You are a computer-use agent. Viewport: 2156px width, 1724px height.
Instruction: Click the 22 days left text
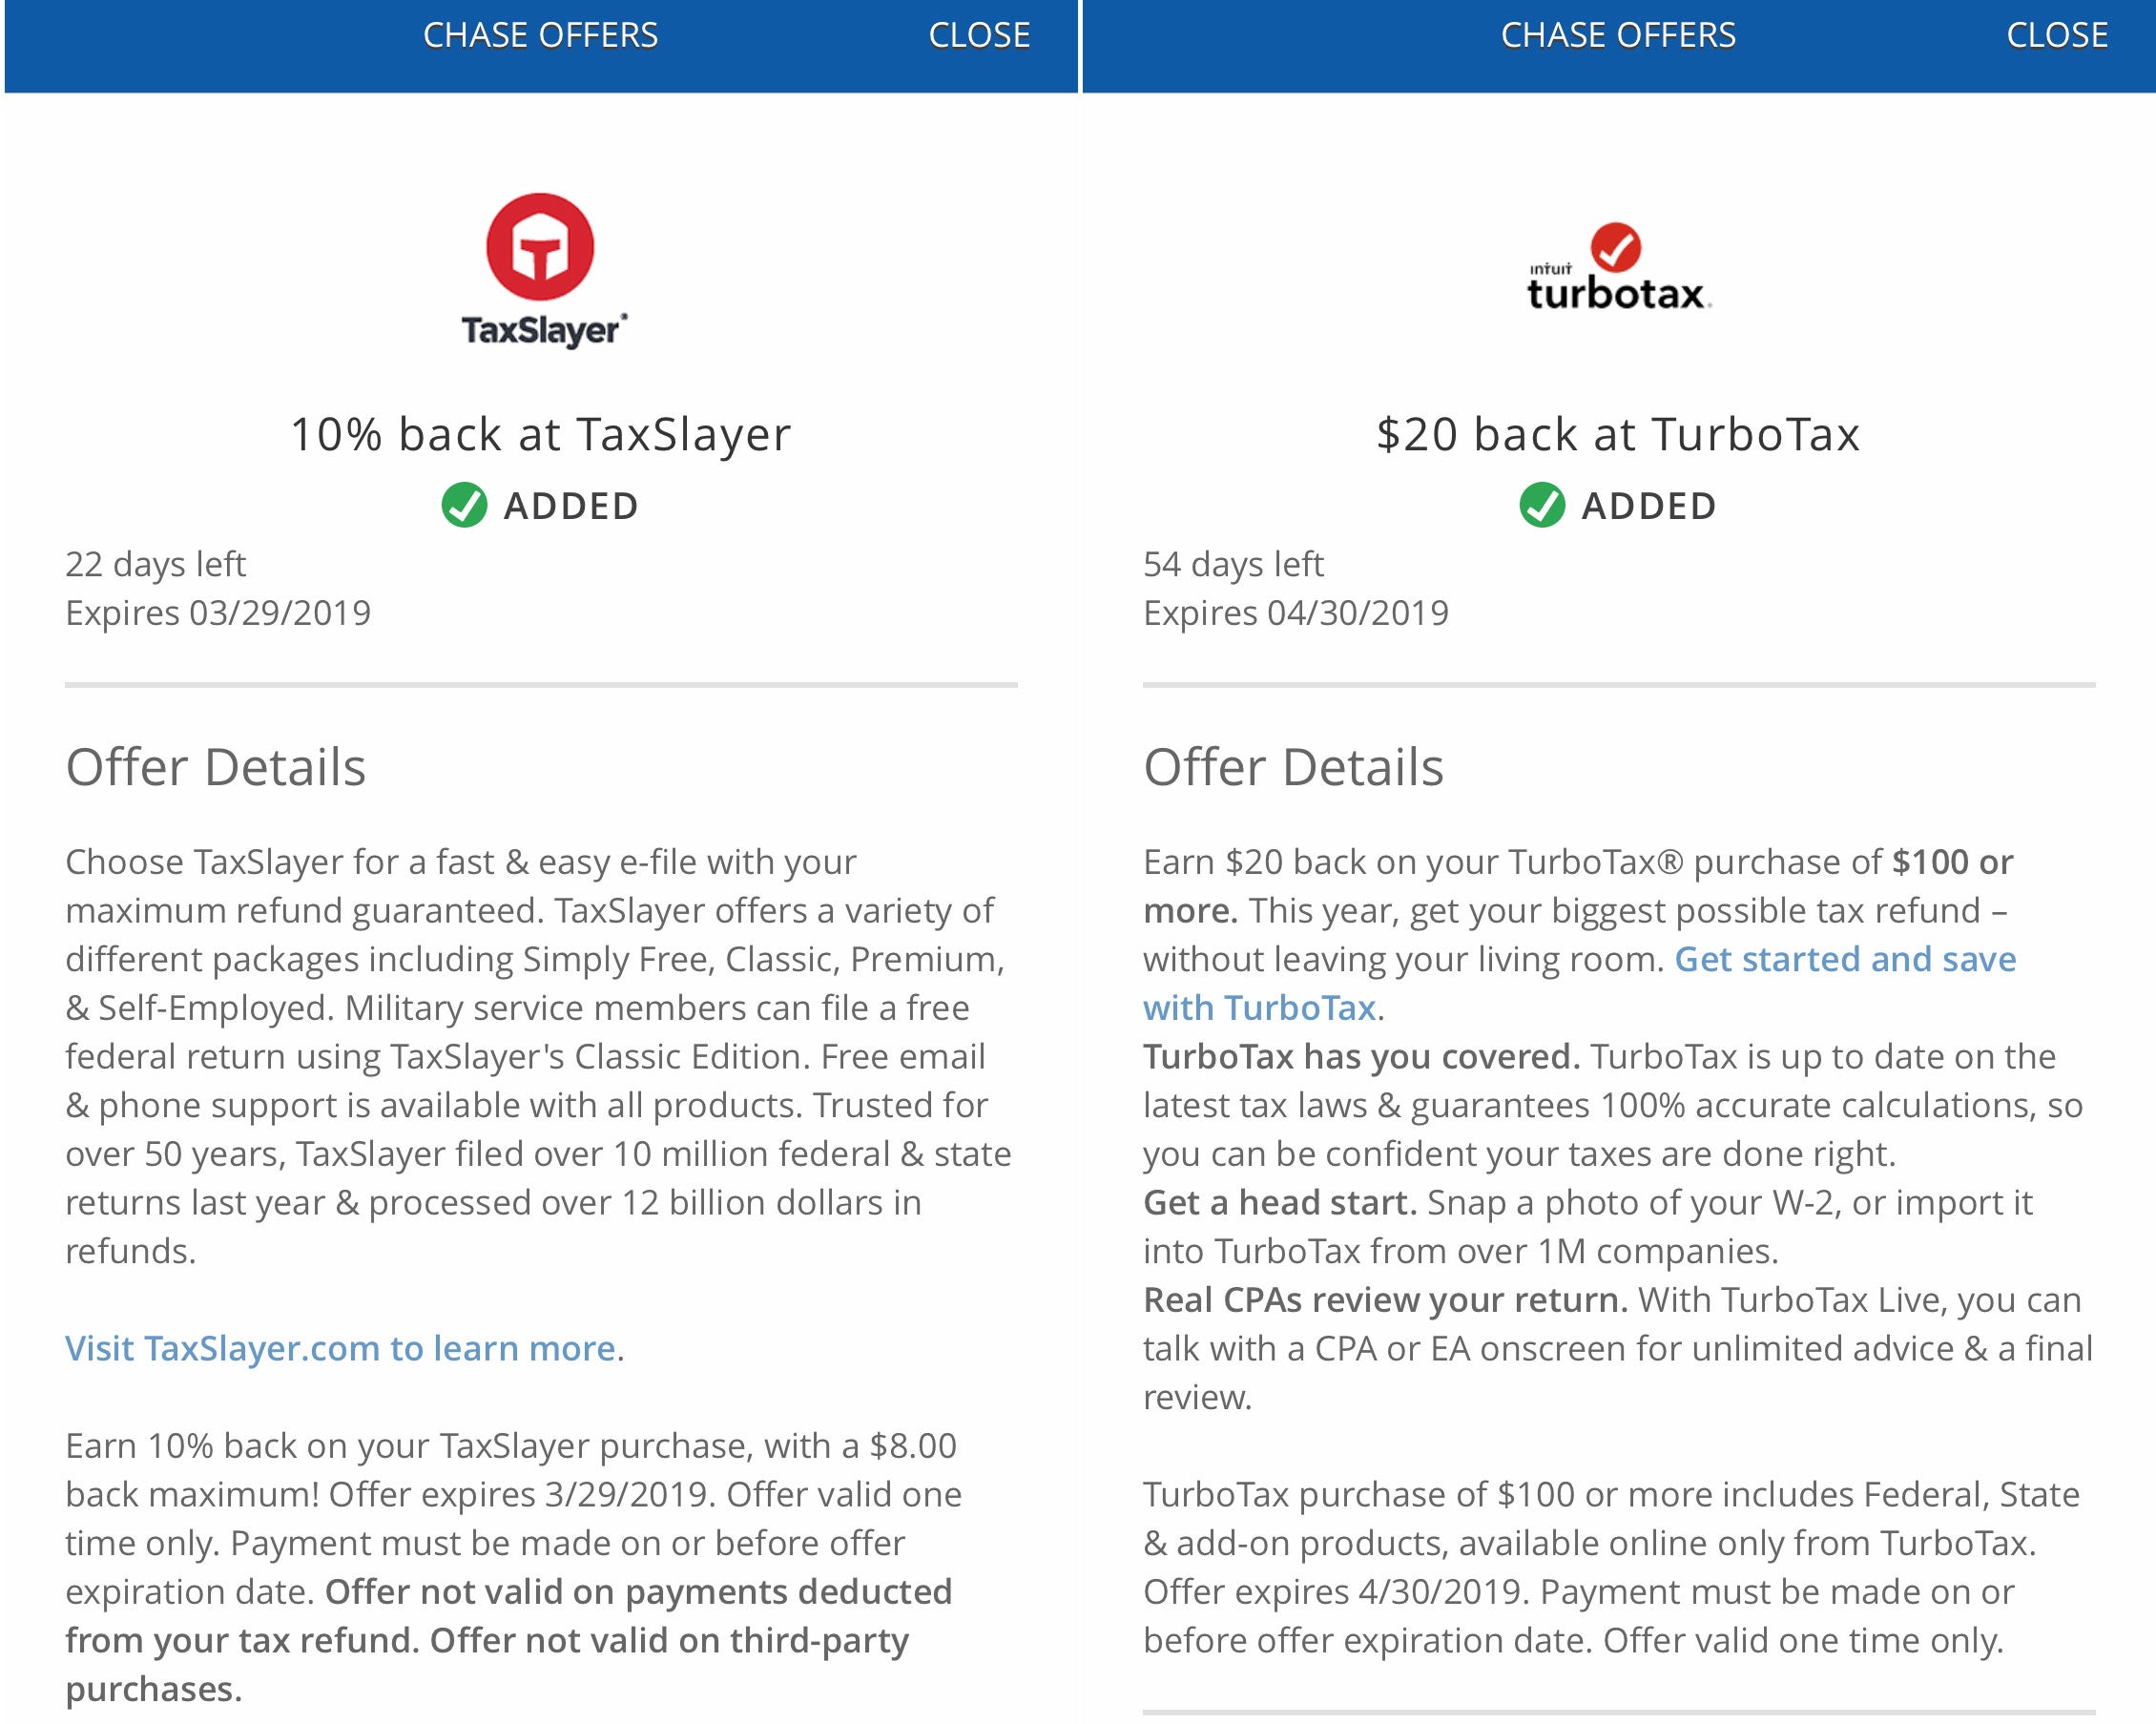[x=155, y=564]
